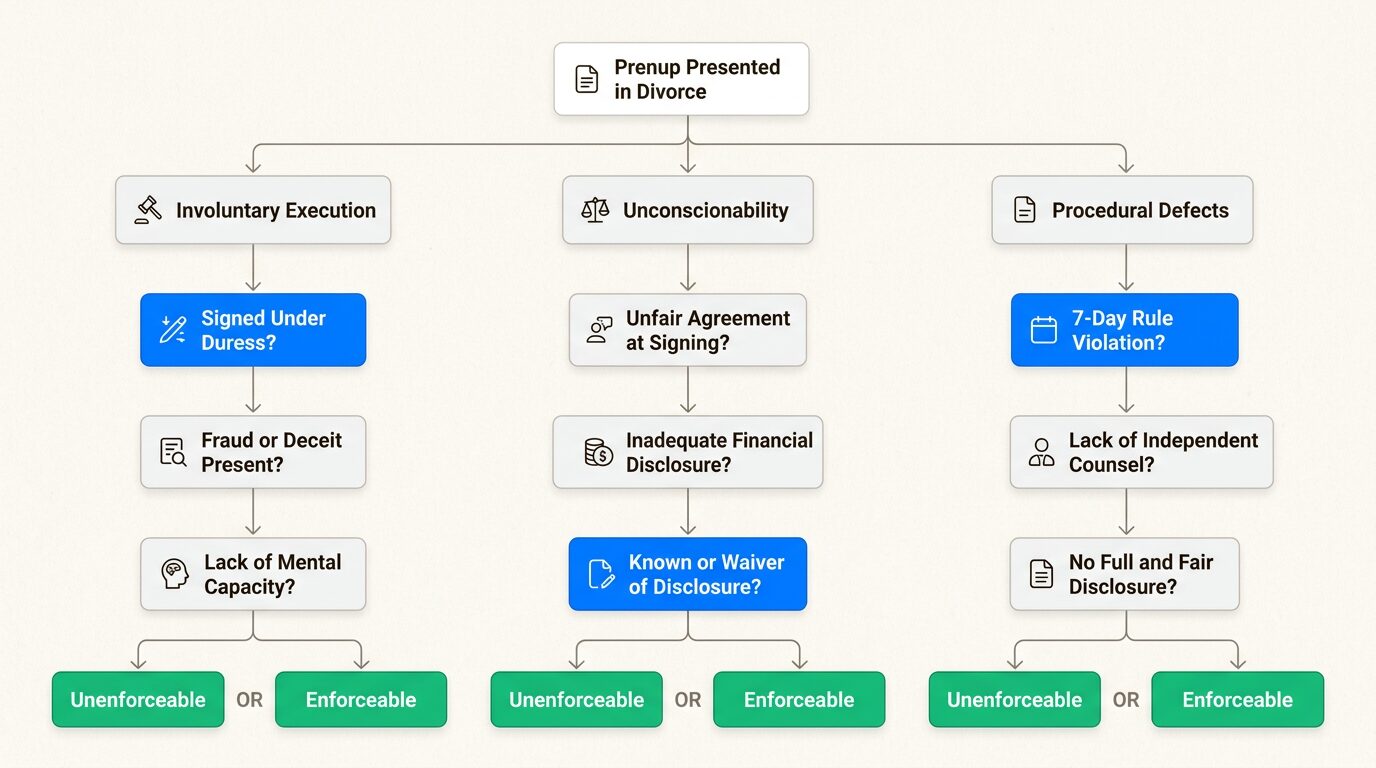Select the document icon in Prenup Presented node
This screenshot has width=1376, height=768.
(587, 79)
